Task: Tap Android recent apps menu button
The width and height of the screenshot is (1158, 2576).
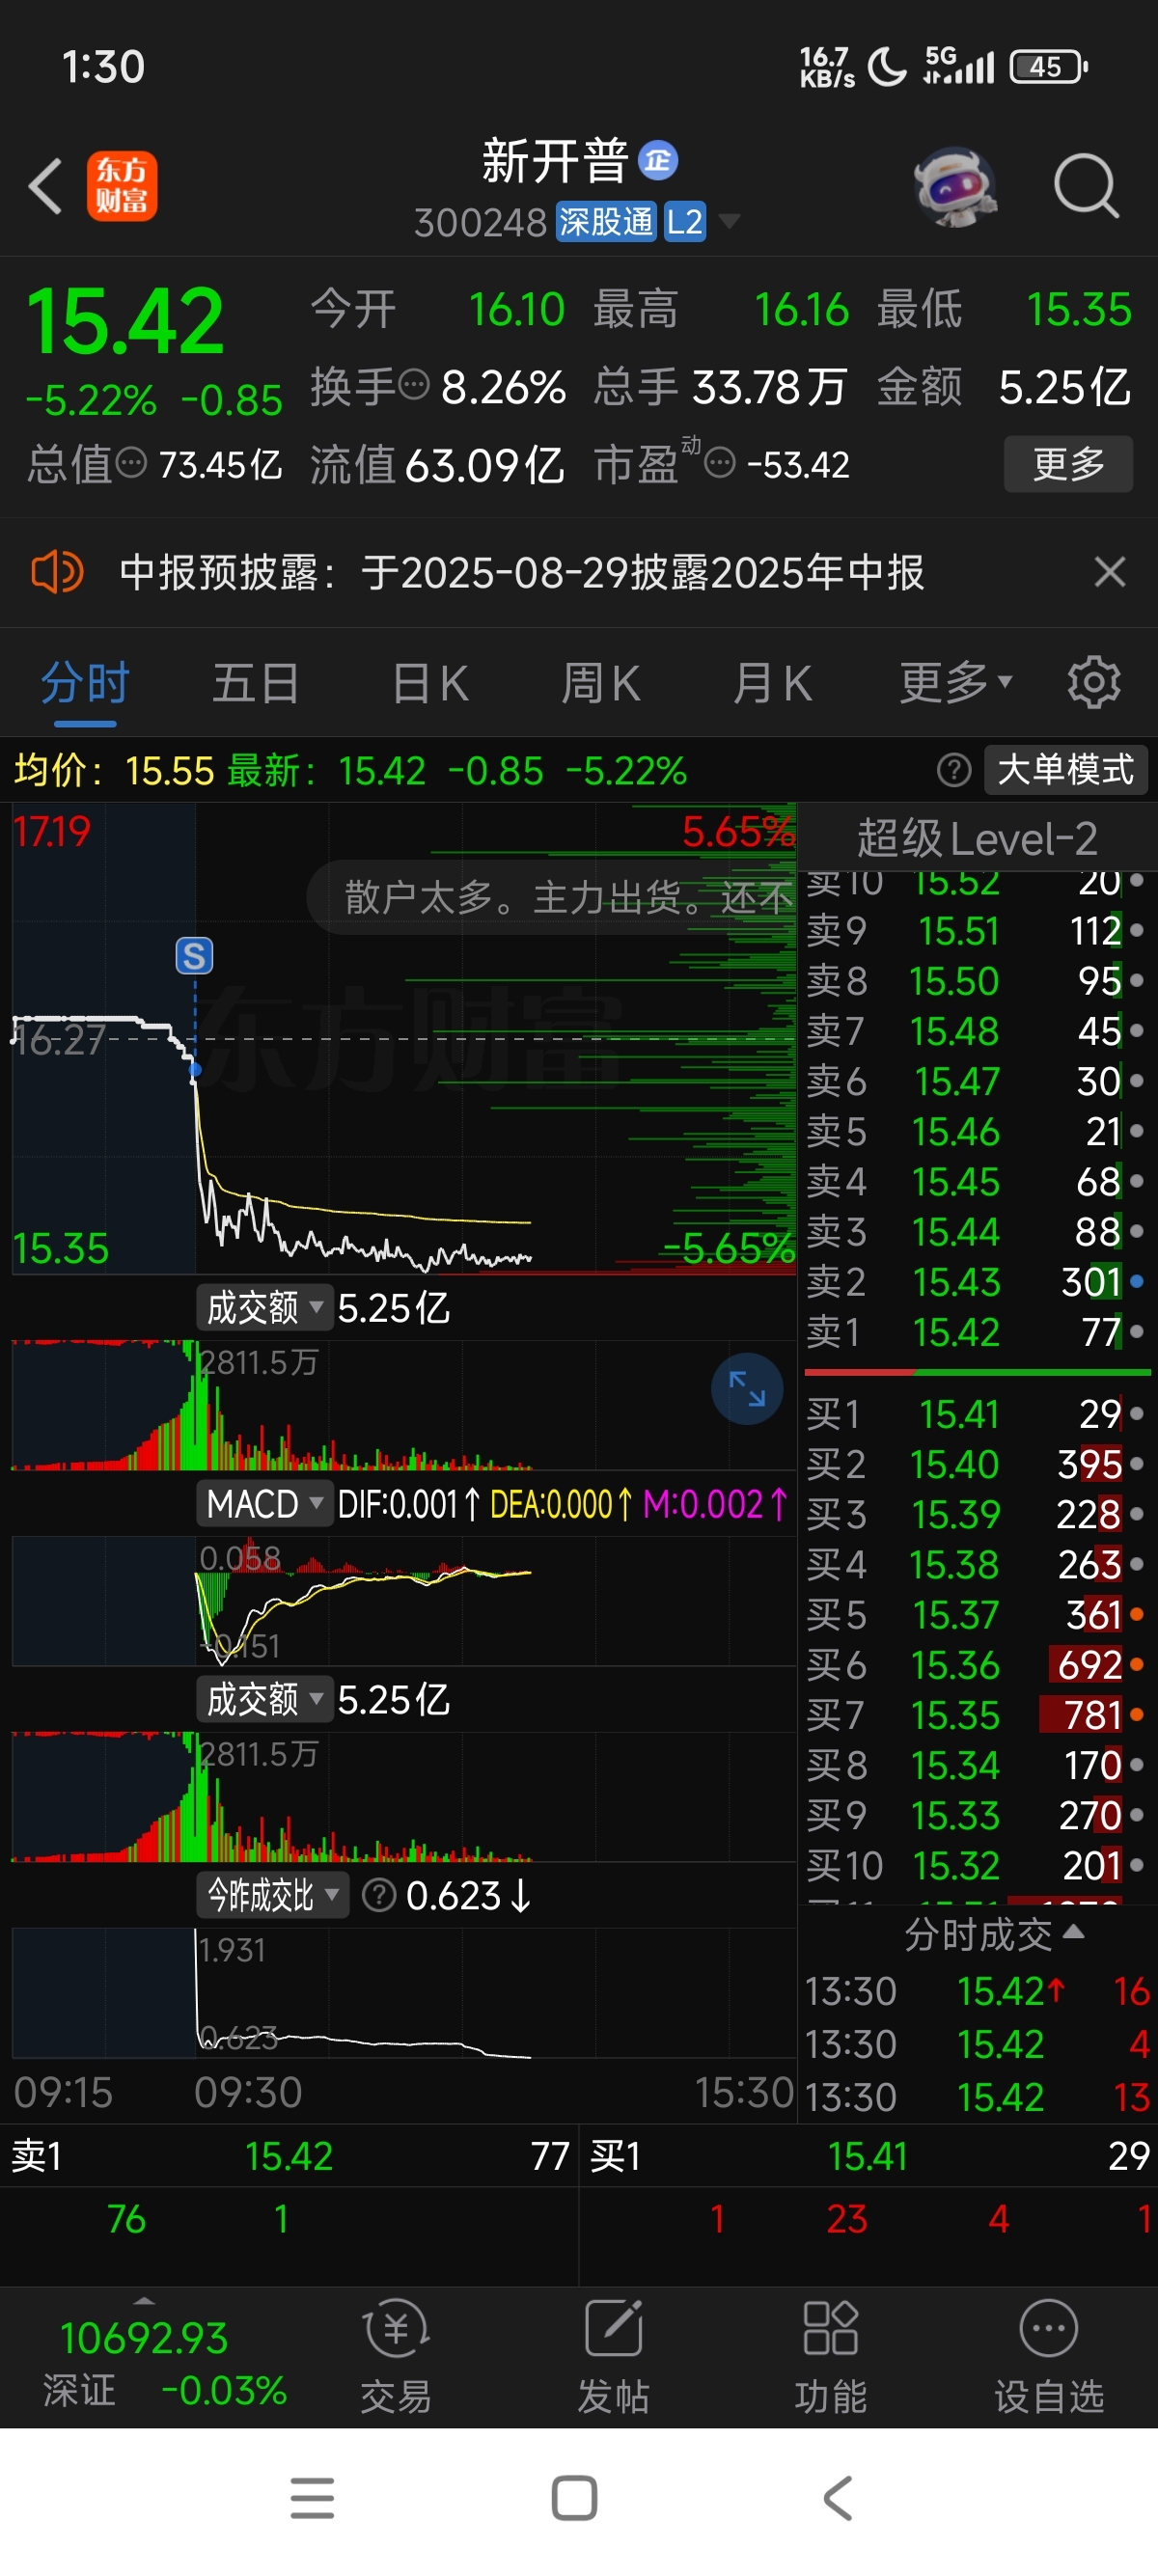Action: click(x=312, y=2499)
